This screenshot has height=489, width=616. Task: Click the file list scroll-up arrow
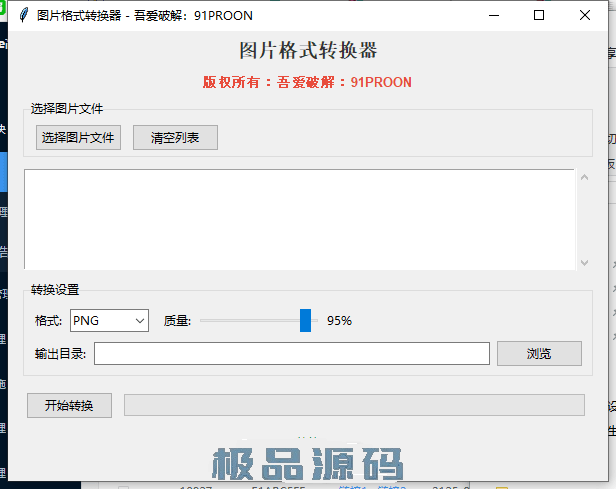pos(585,178)
